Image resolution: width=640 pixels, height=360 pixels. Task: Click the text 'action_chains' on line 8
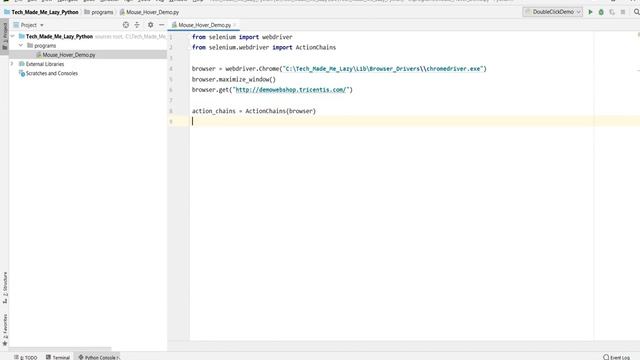(213, 111)
